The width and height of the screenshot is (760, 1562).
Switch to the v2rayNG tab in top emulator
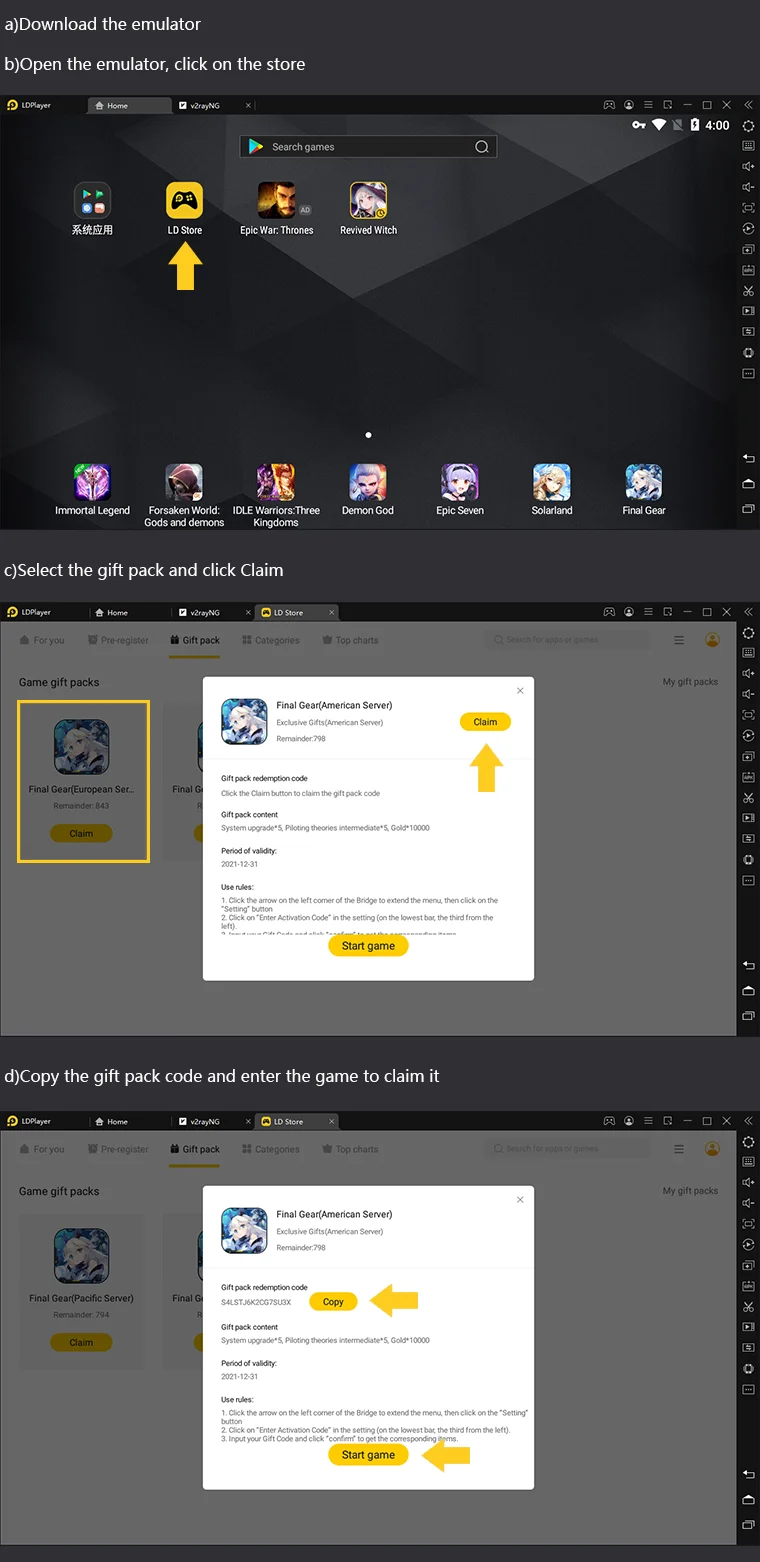coord(205,105)
